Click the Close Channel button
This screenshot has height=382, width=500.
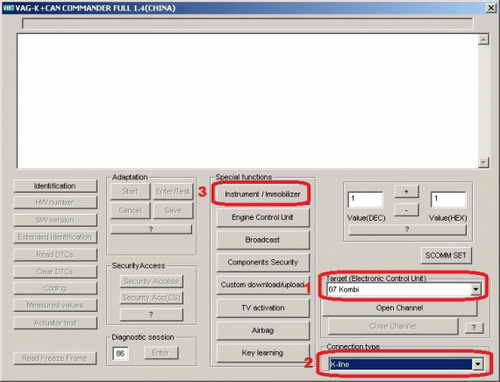click(x=393, y=326)
